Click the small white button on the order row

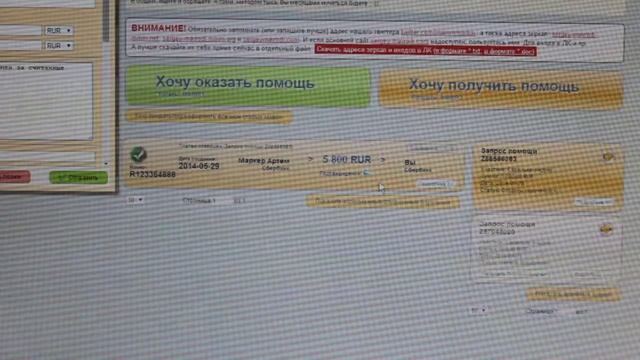click(x=436, y=184)
